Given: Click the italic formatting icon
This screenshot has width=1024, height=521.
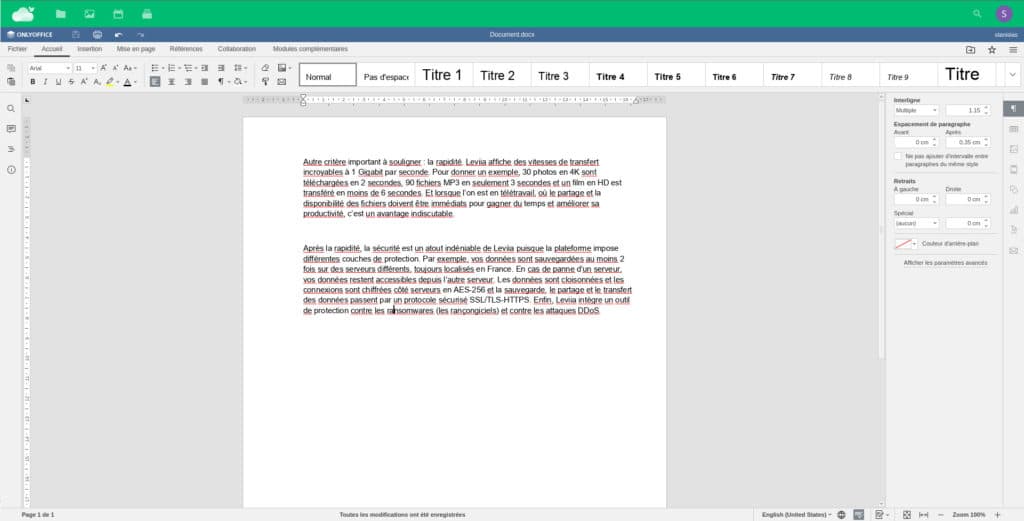Looking at the screenshot, I should click(x=46, y=82).
